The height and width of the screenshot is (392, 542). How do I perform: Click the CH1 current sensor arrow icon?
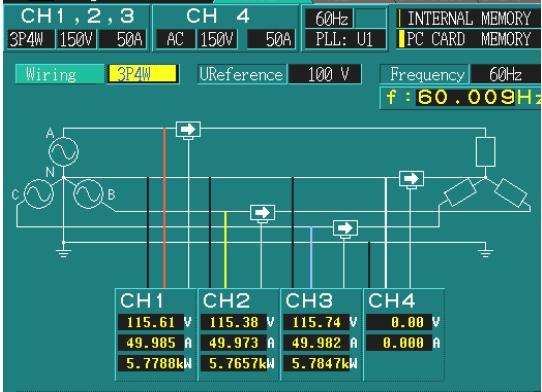(188, 130)
